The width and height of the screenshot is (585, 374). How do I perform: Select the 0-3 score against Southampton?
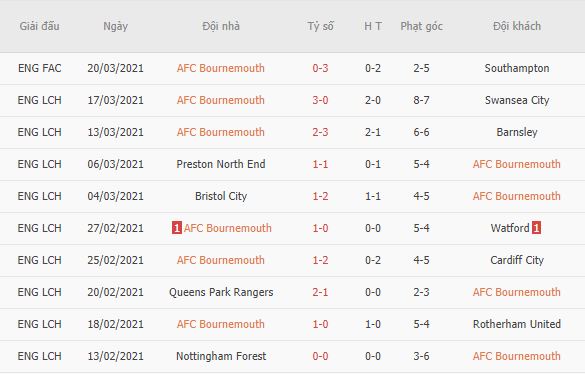[320, 68]
